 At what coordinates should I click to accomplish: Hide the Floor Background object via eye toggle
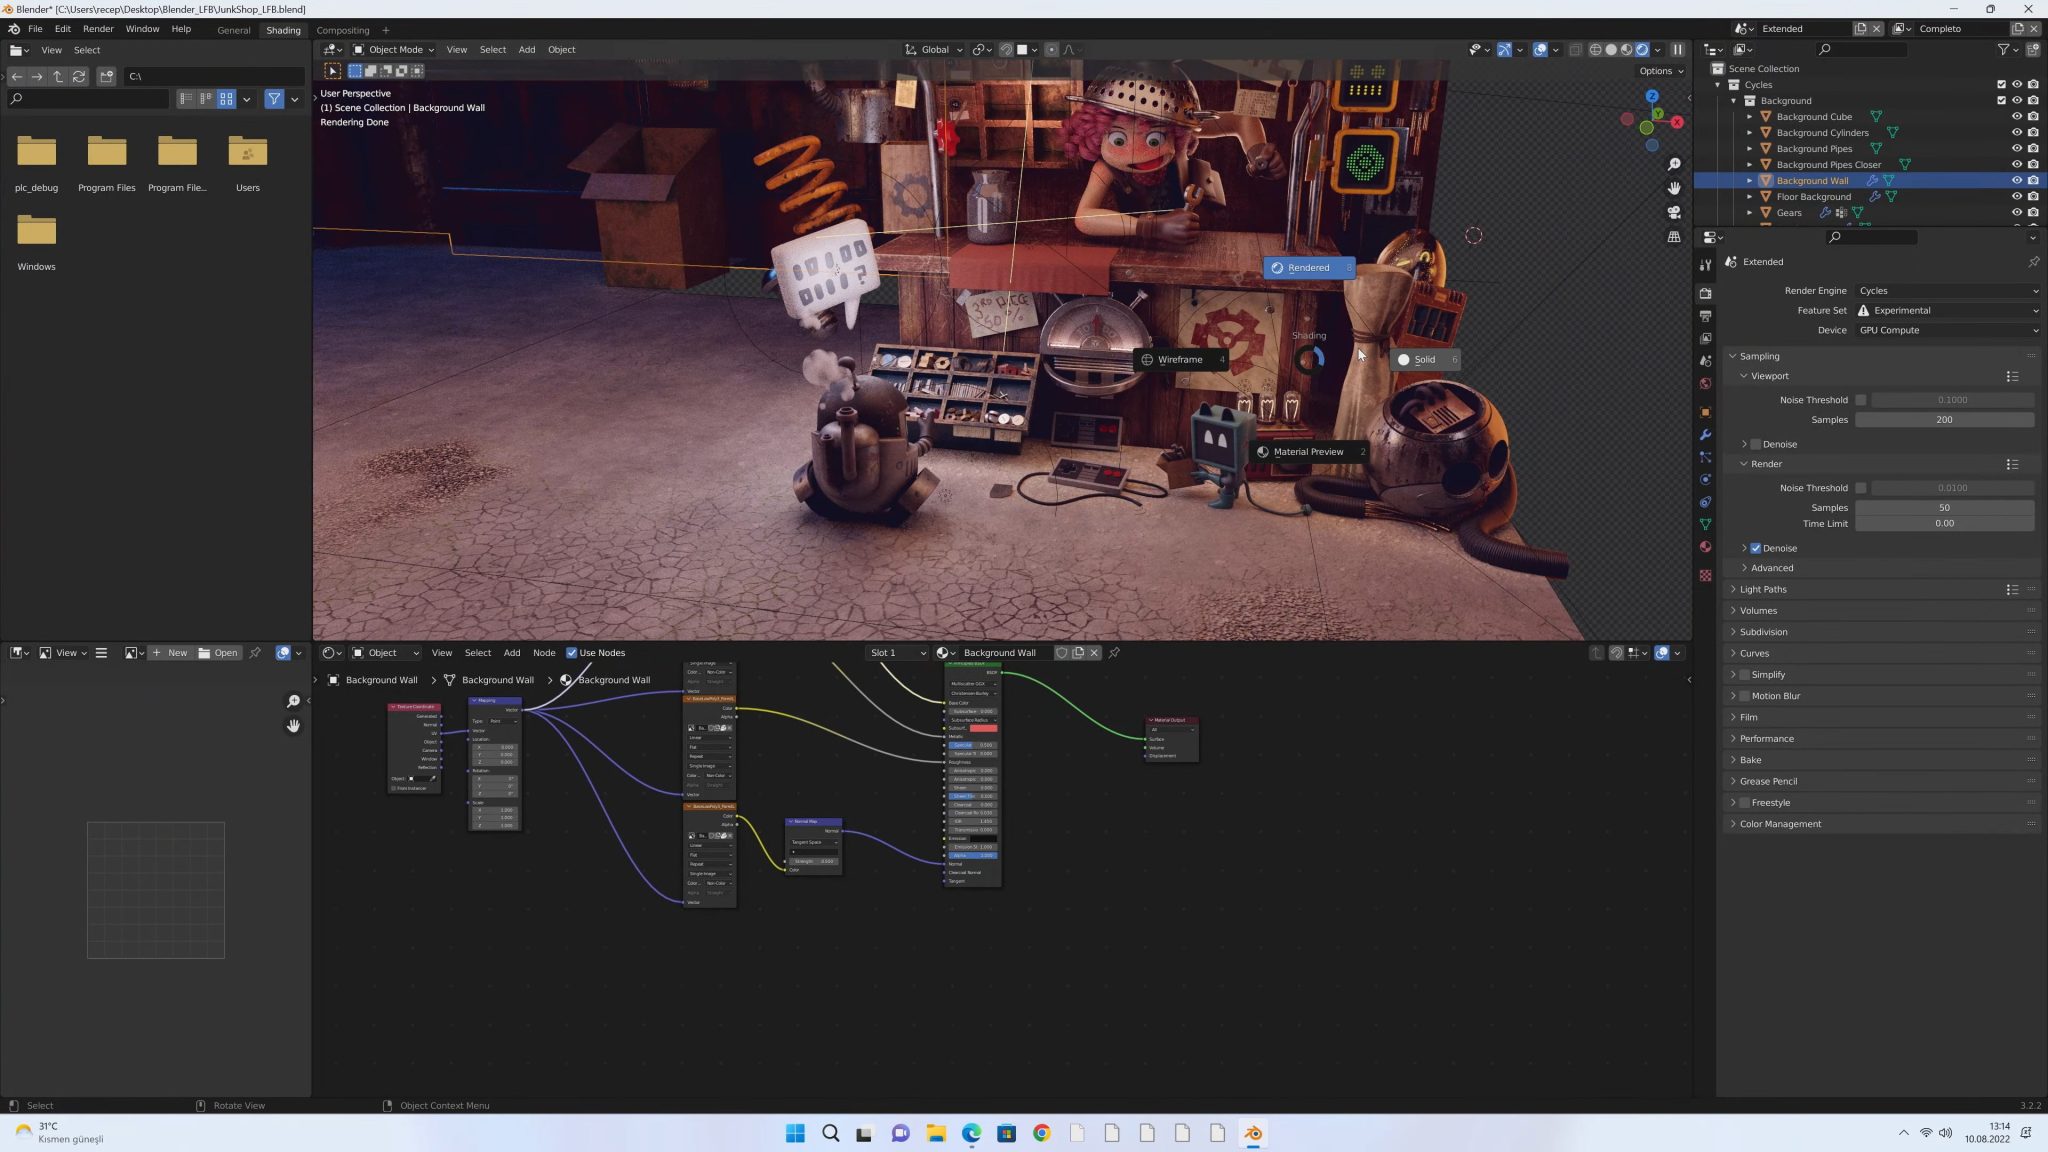point(2017,196)
